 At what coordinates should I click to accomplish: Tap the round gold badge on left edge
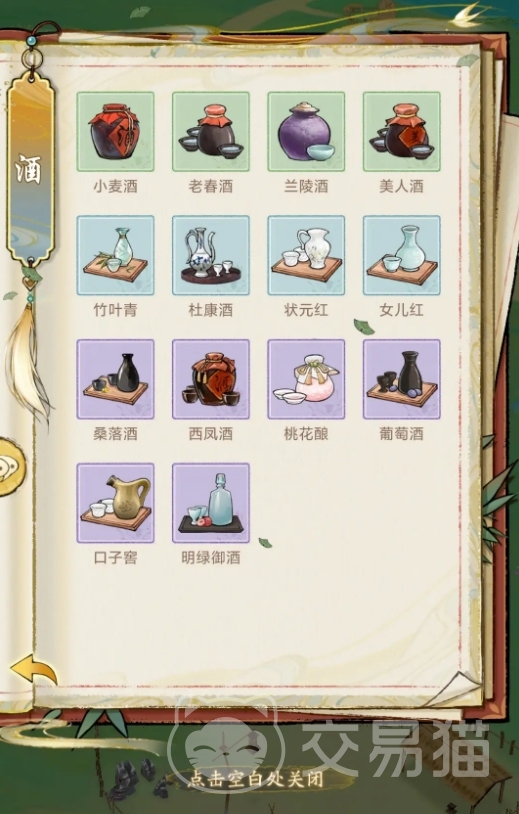click(x=11, y=467)
